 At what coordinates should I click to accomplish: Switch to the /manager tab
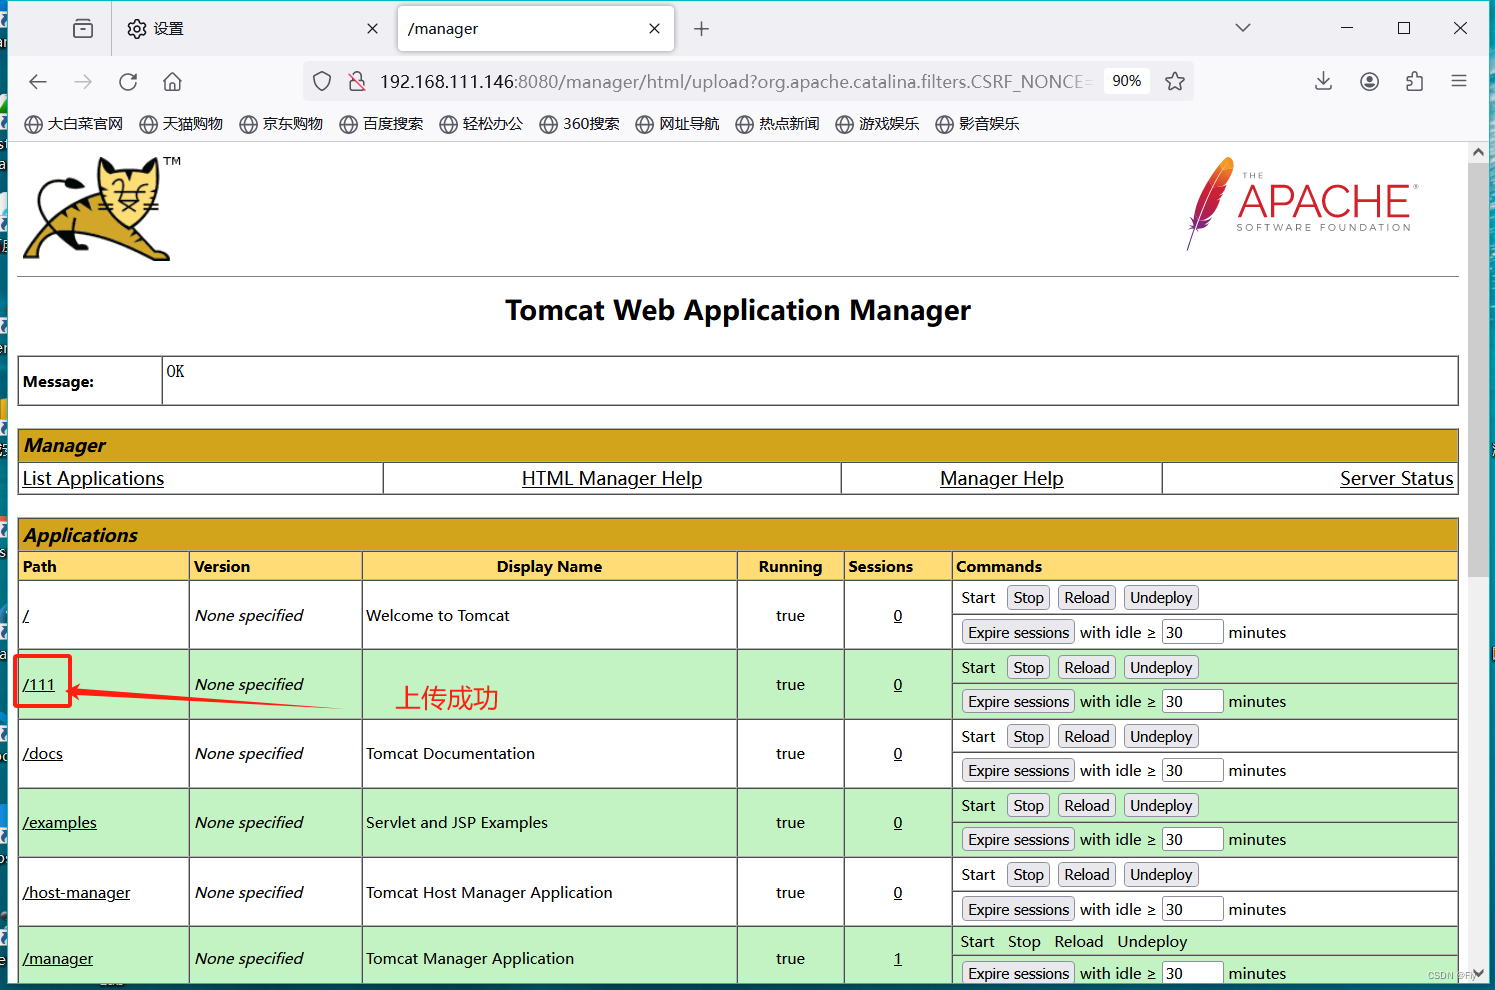pyautogui.click(x=535, y=29)
